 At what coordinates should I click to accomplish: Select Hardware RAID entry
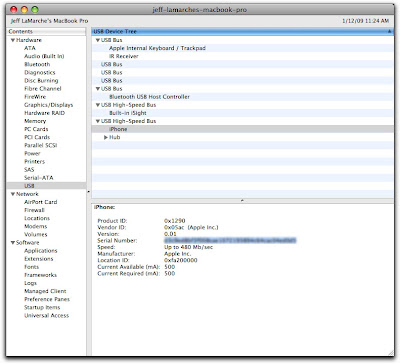[x=44, y=113]
